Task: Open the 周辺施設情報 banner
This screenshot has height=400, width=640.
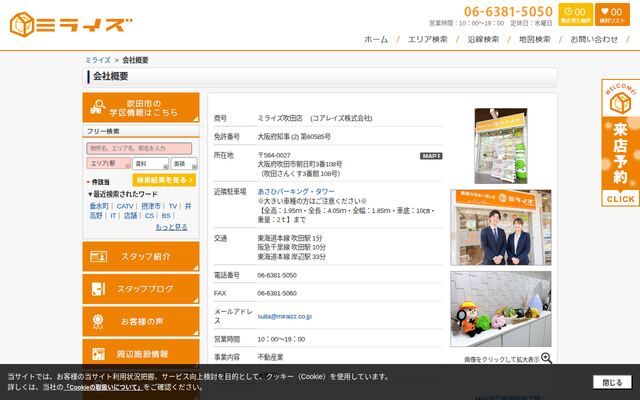Action: 141,353
